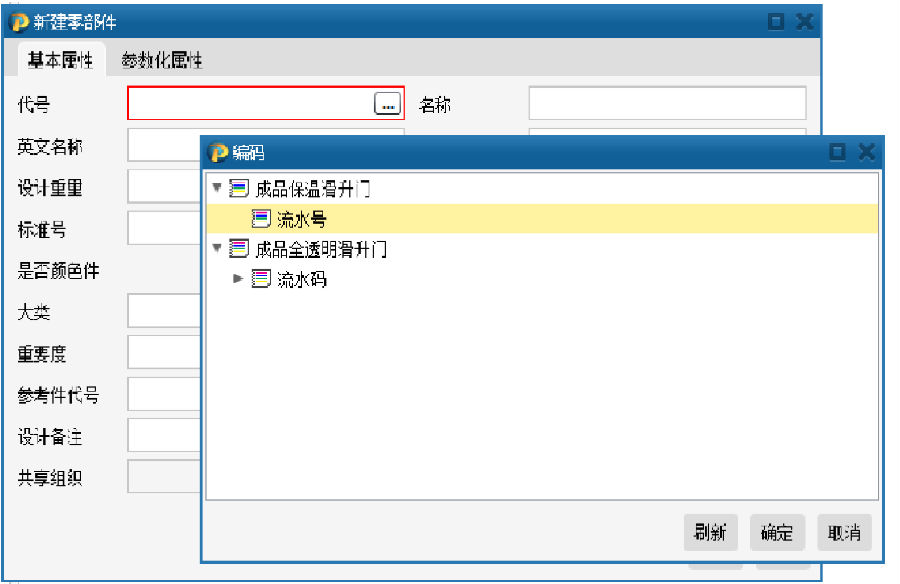Collapse the 成品保温滑升门 tree node
The width and height of the screenshot is (900, 584).
[x=217, y=188]
